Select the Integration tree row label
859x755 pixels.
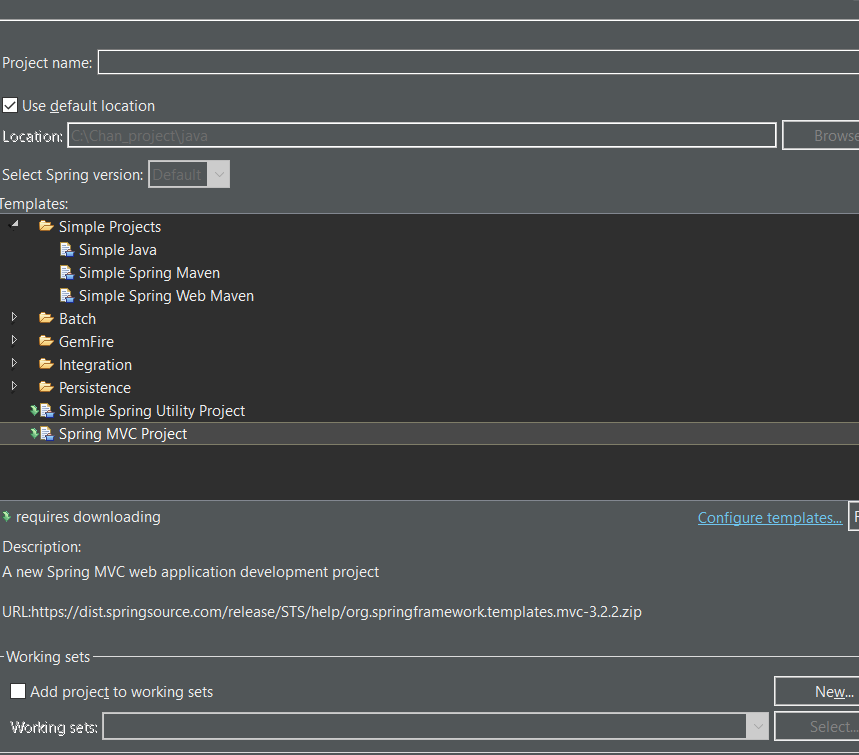click(95, 365)
